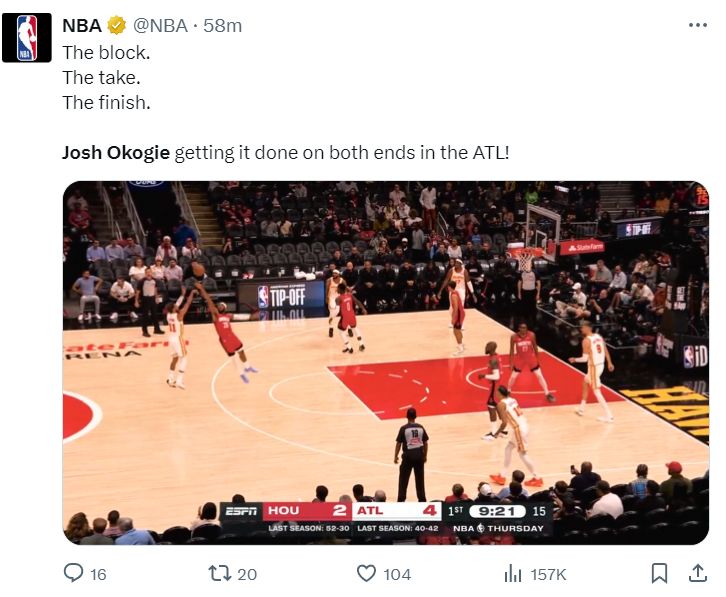Click the line reading "The block."
This screenshot has width=726, height=597.
point(106,52)
